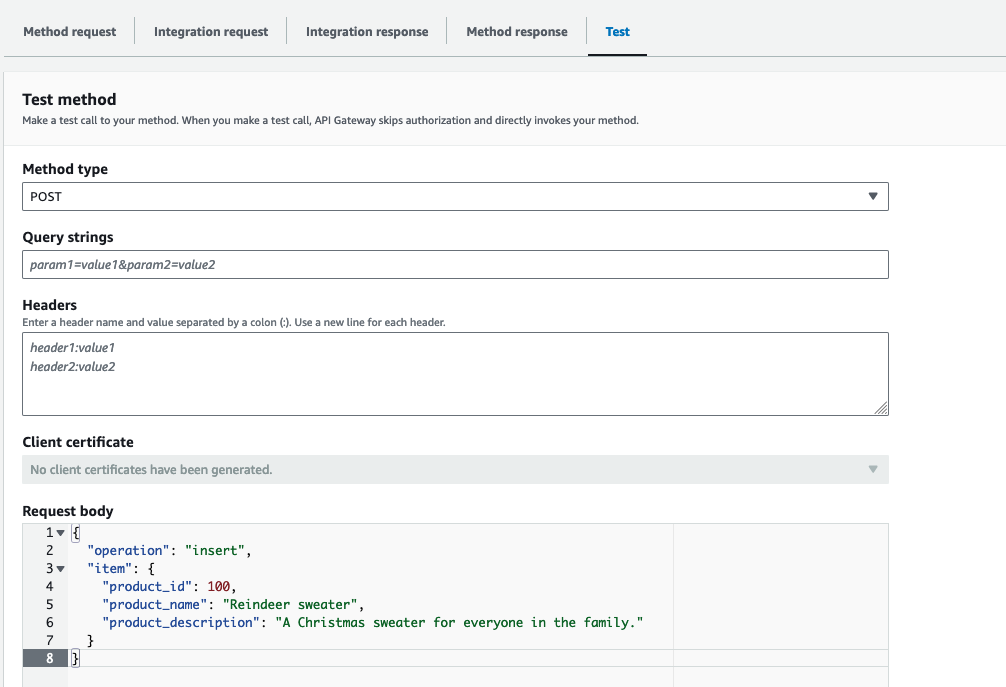The image size is (1006, 687).
Task: Click line number 5 in editor gutter
Action: point(49,605)
